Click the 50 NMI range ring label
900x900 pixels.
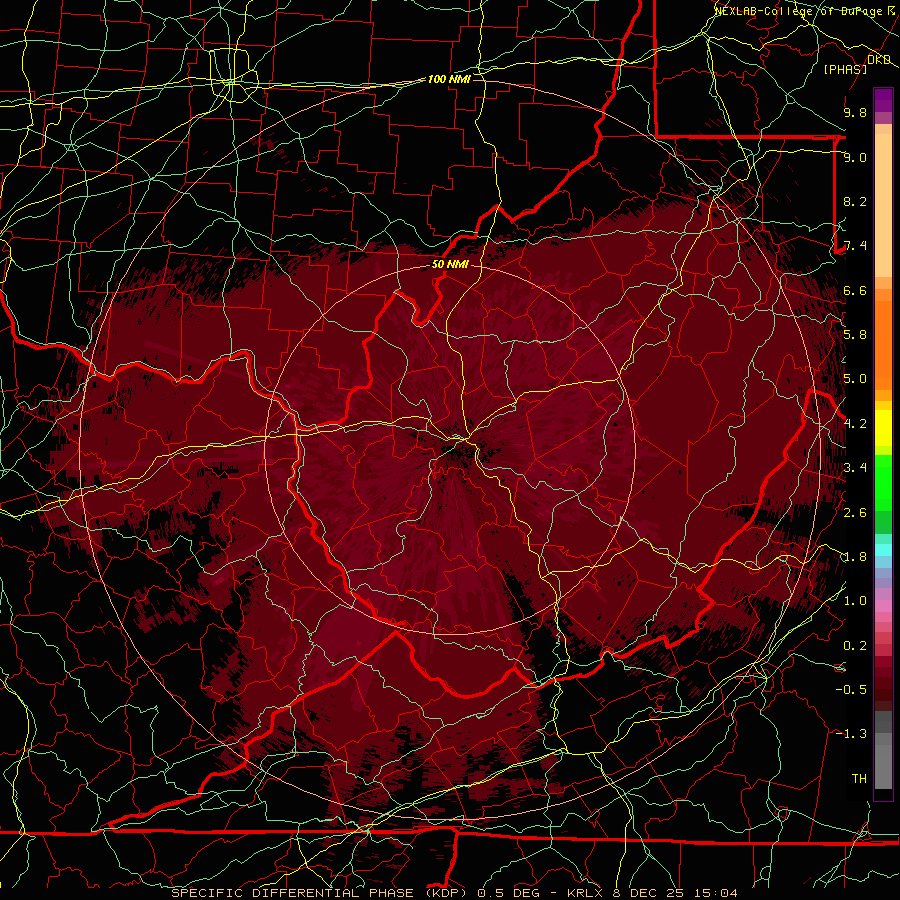450,265
